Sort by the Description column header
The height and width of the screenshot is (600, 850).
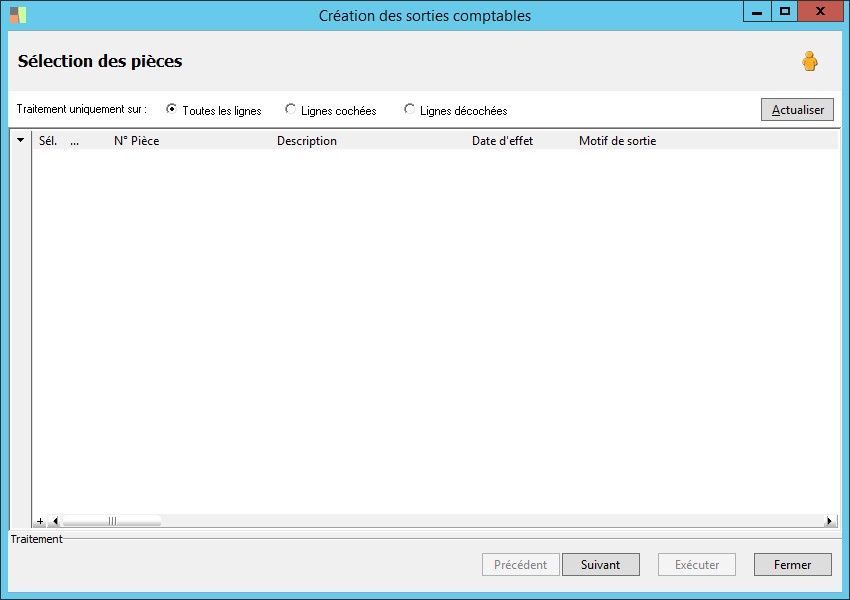[x=307, y=141]
